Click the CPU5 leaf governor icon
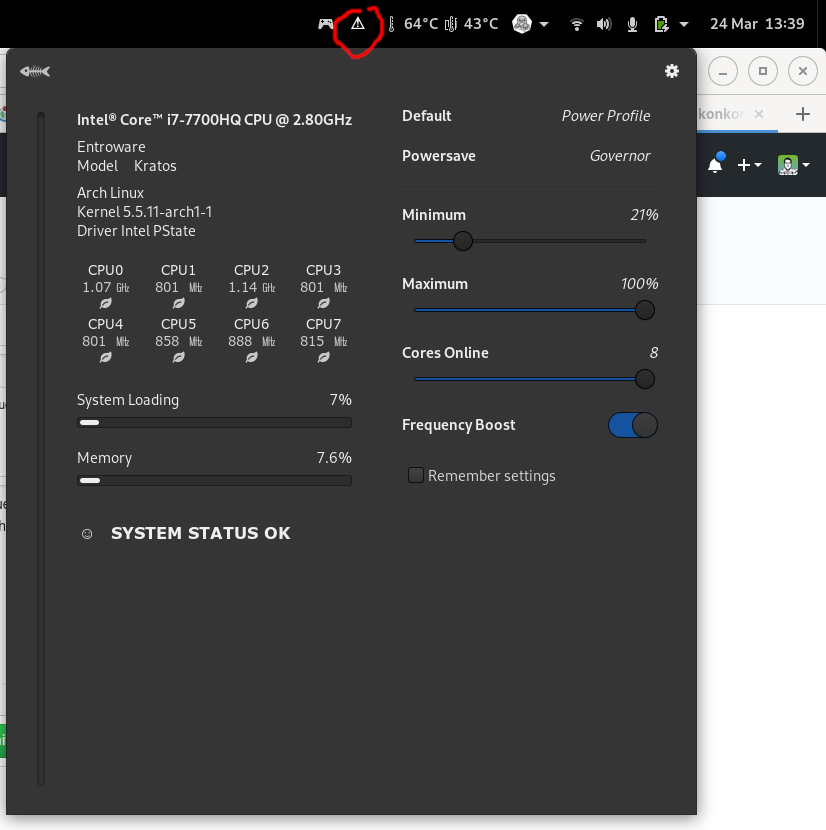The image size is (826, 830). click(178, 357)
